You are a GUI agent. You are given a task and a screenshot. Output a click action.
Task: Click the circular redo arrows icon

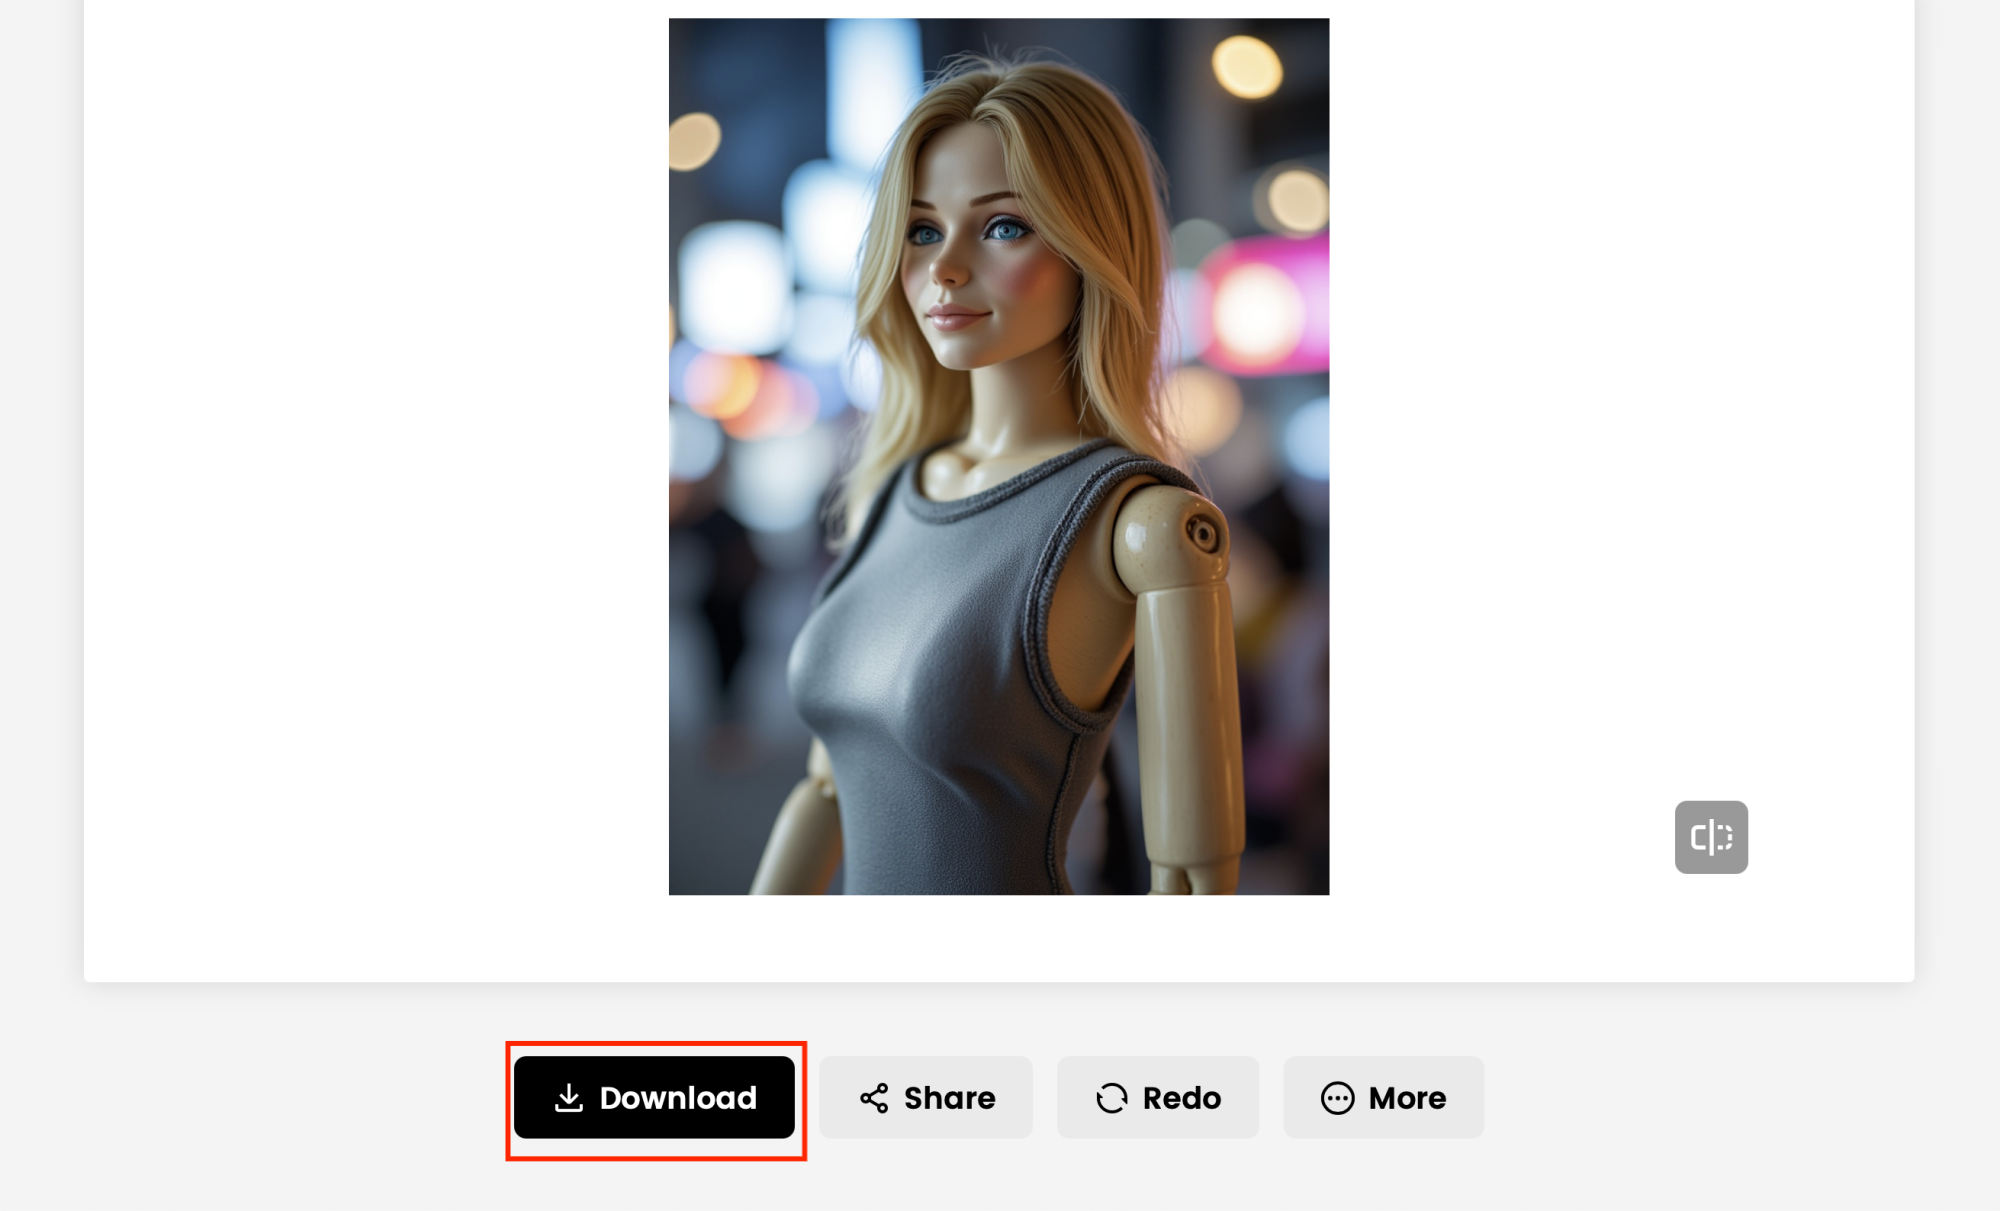click(1111, 1098)
